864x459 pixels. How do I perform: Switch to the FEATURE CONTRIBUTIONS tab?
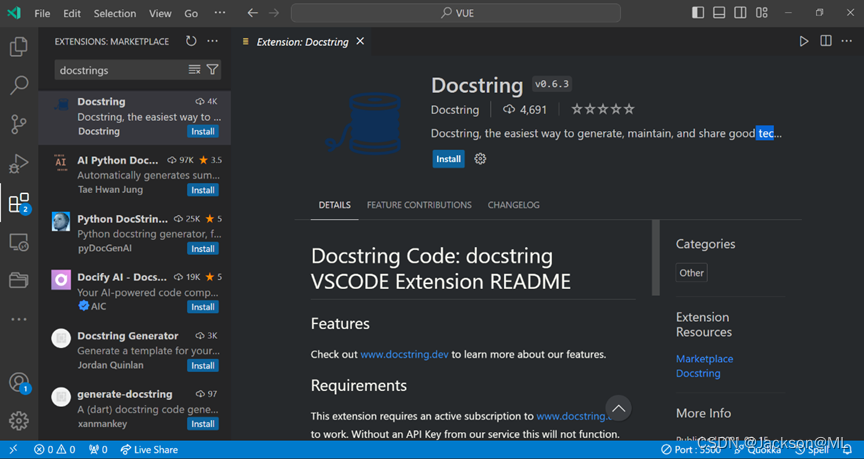[x=419, y=205]
